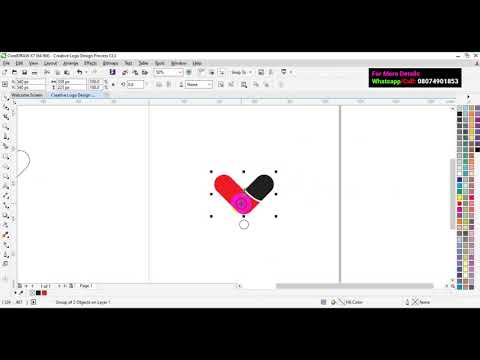The width and height of the screenshot is (480, 360).
Task: Select the Polygon tool in the toolbox
Action: [x=6, y=176]
